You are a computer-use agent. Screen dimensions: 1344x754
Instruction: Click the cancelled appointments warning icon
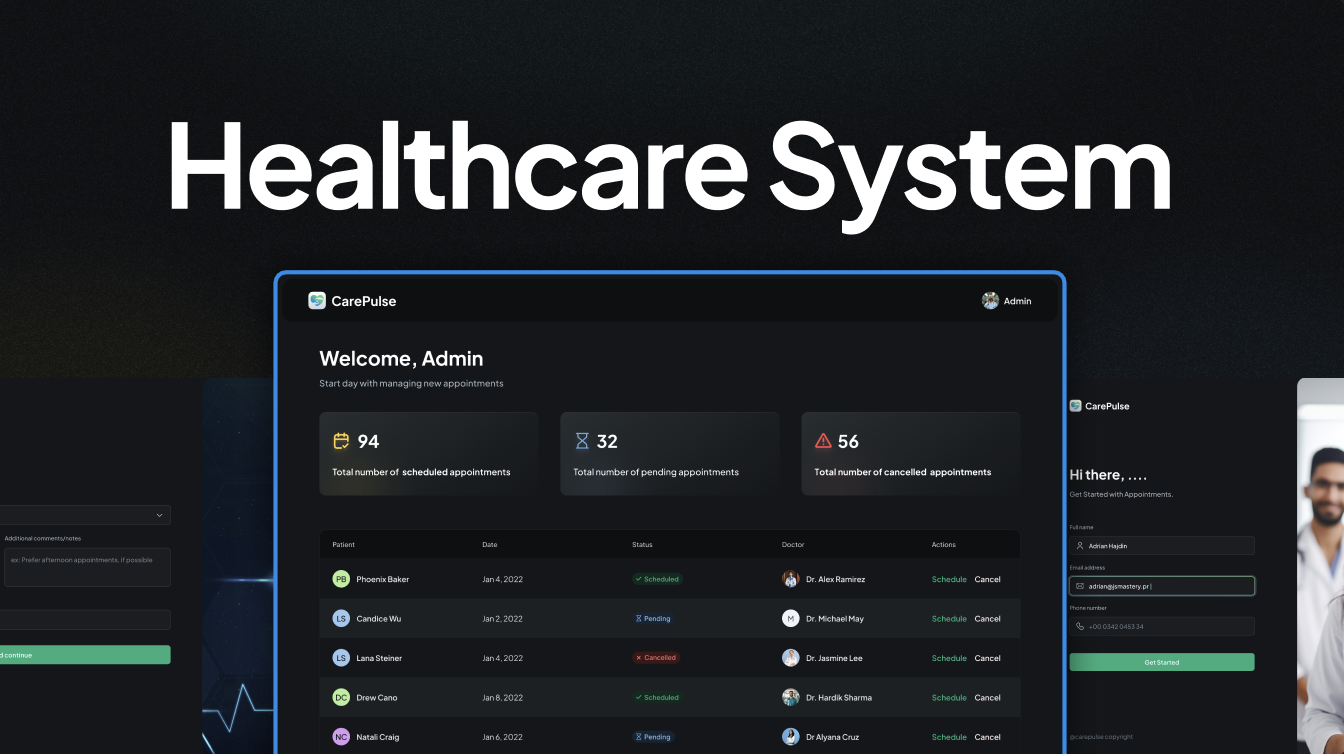(823, 441)
